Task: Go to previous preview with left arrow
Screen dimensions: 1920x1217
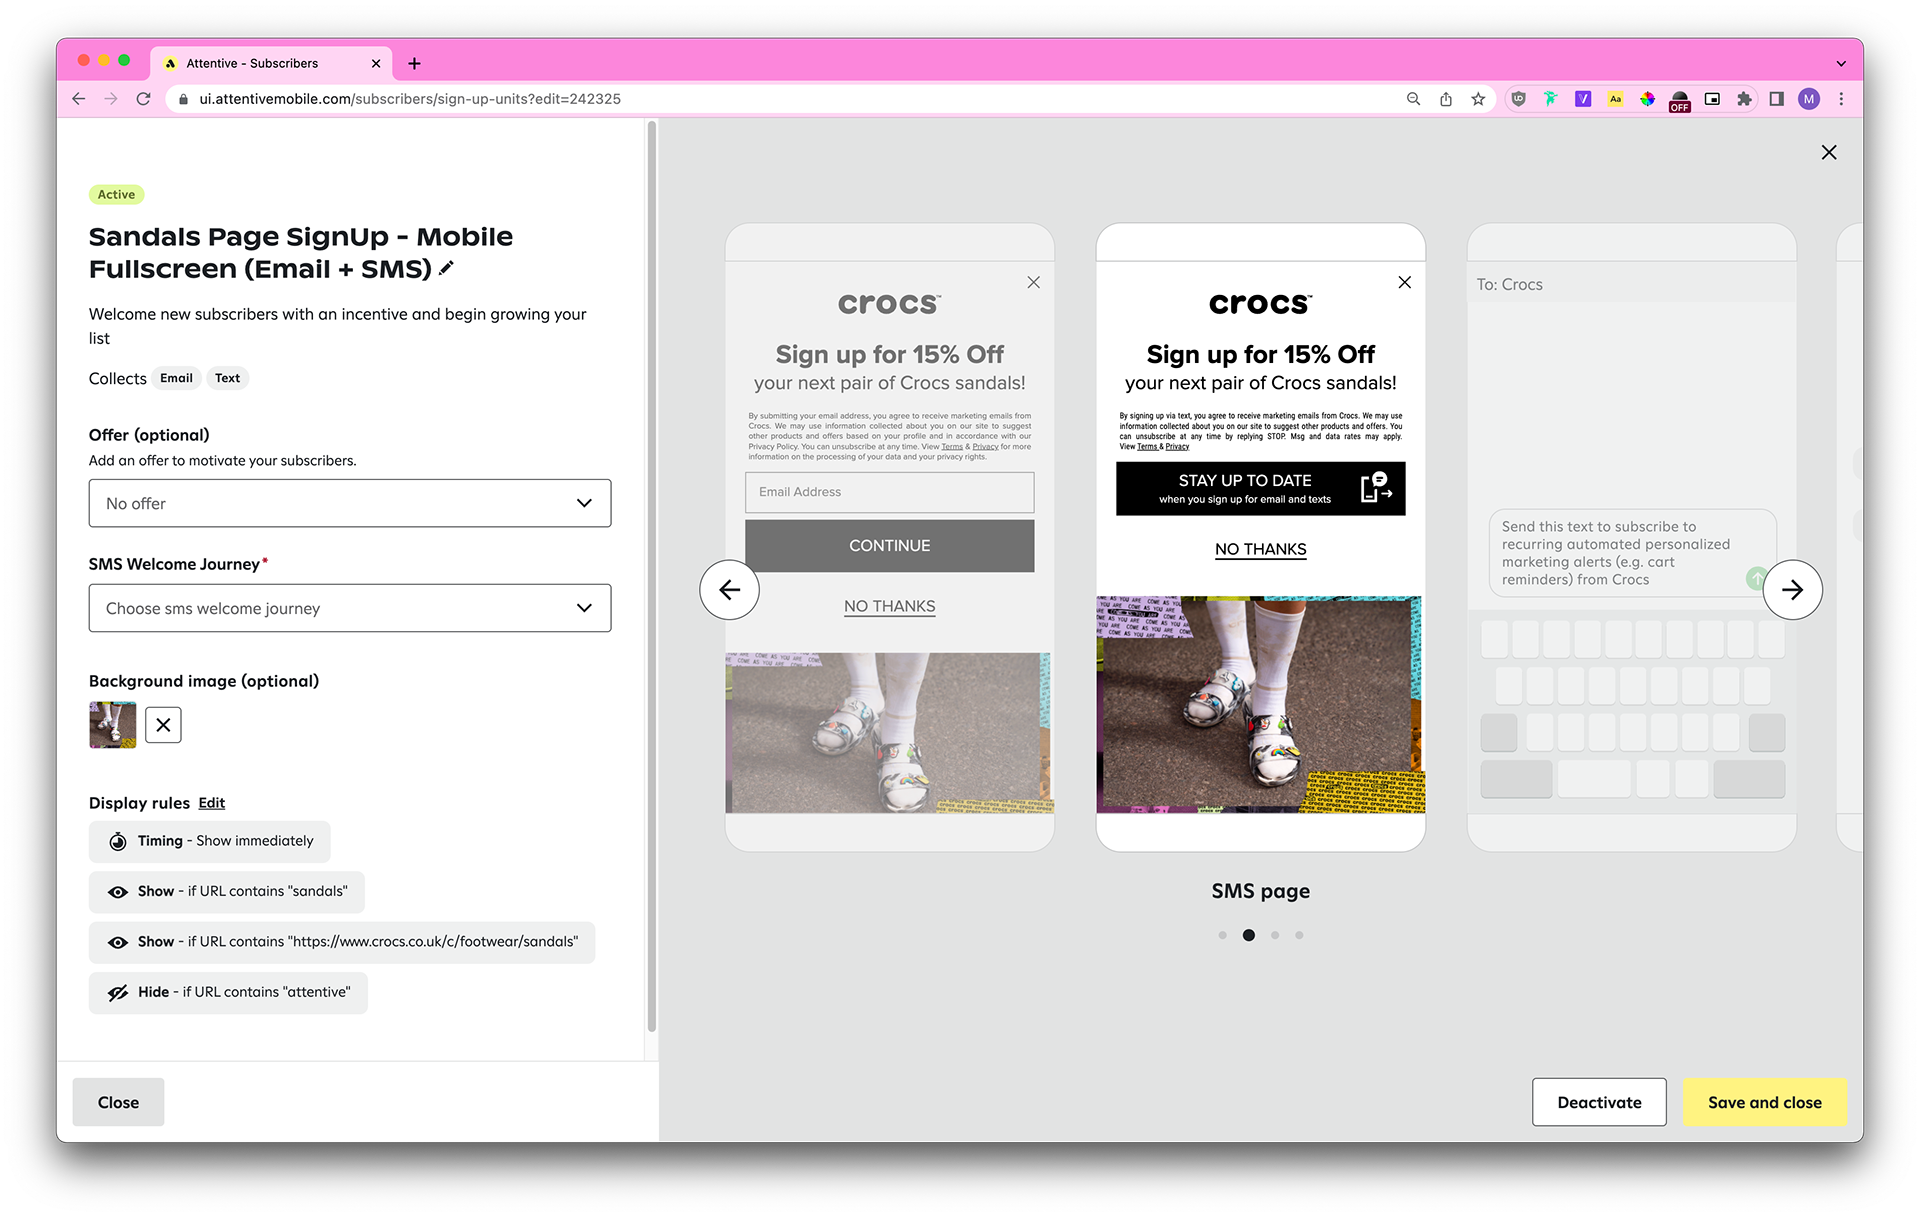Action: click(x=729, y=590)
